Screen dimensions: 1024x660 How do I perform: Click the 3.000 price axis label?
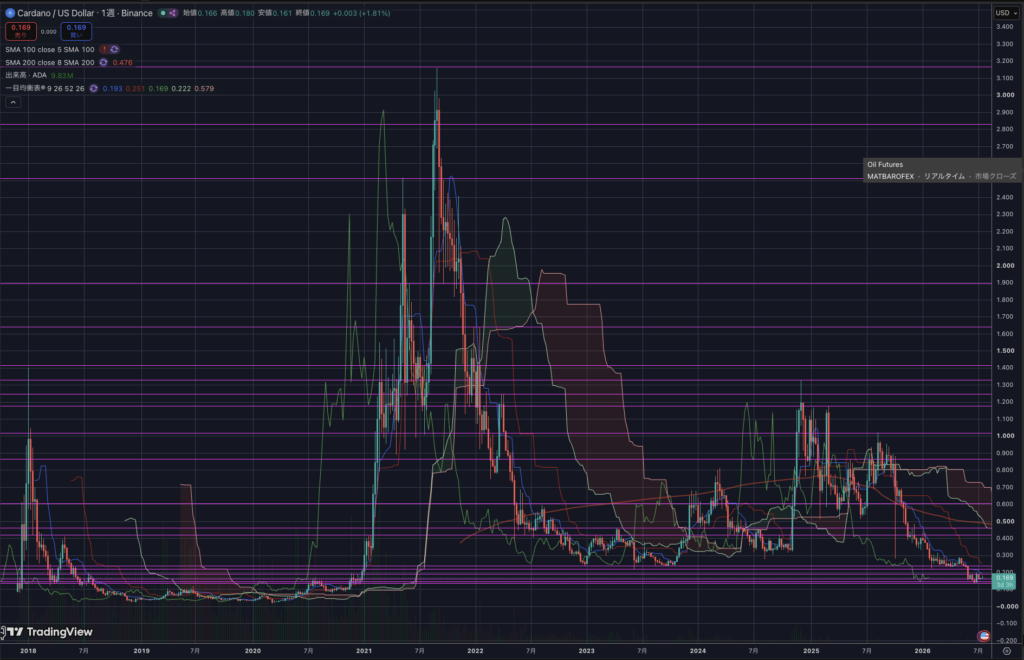pyautogui.click(x=1005, y=95)
